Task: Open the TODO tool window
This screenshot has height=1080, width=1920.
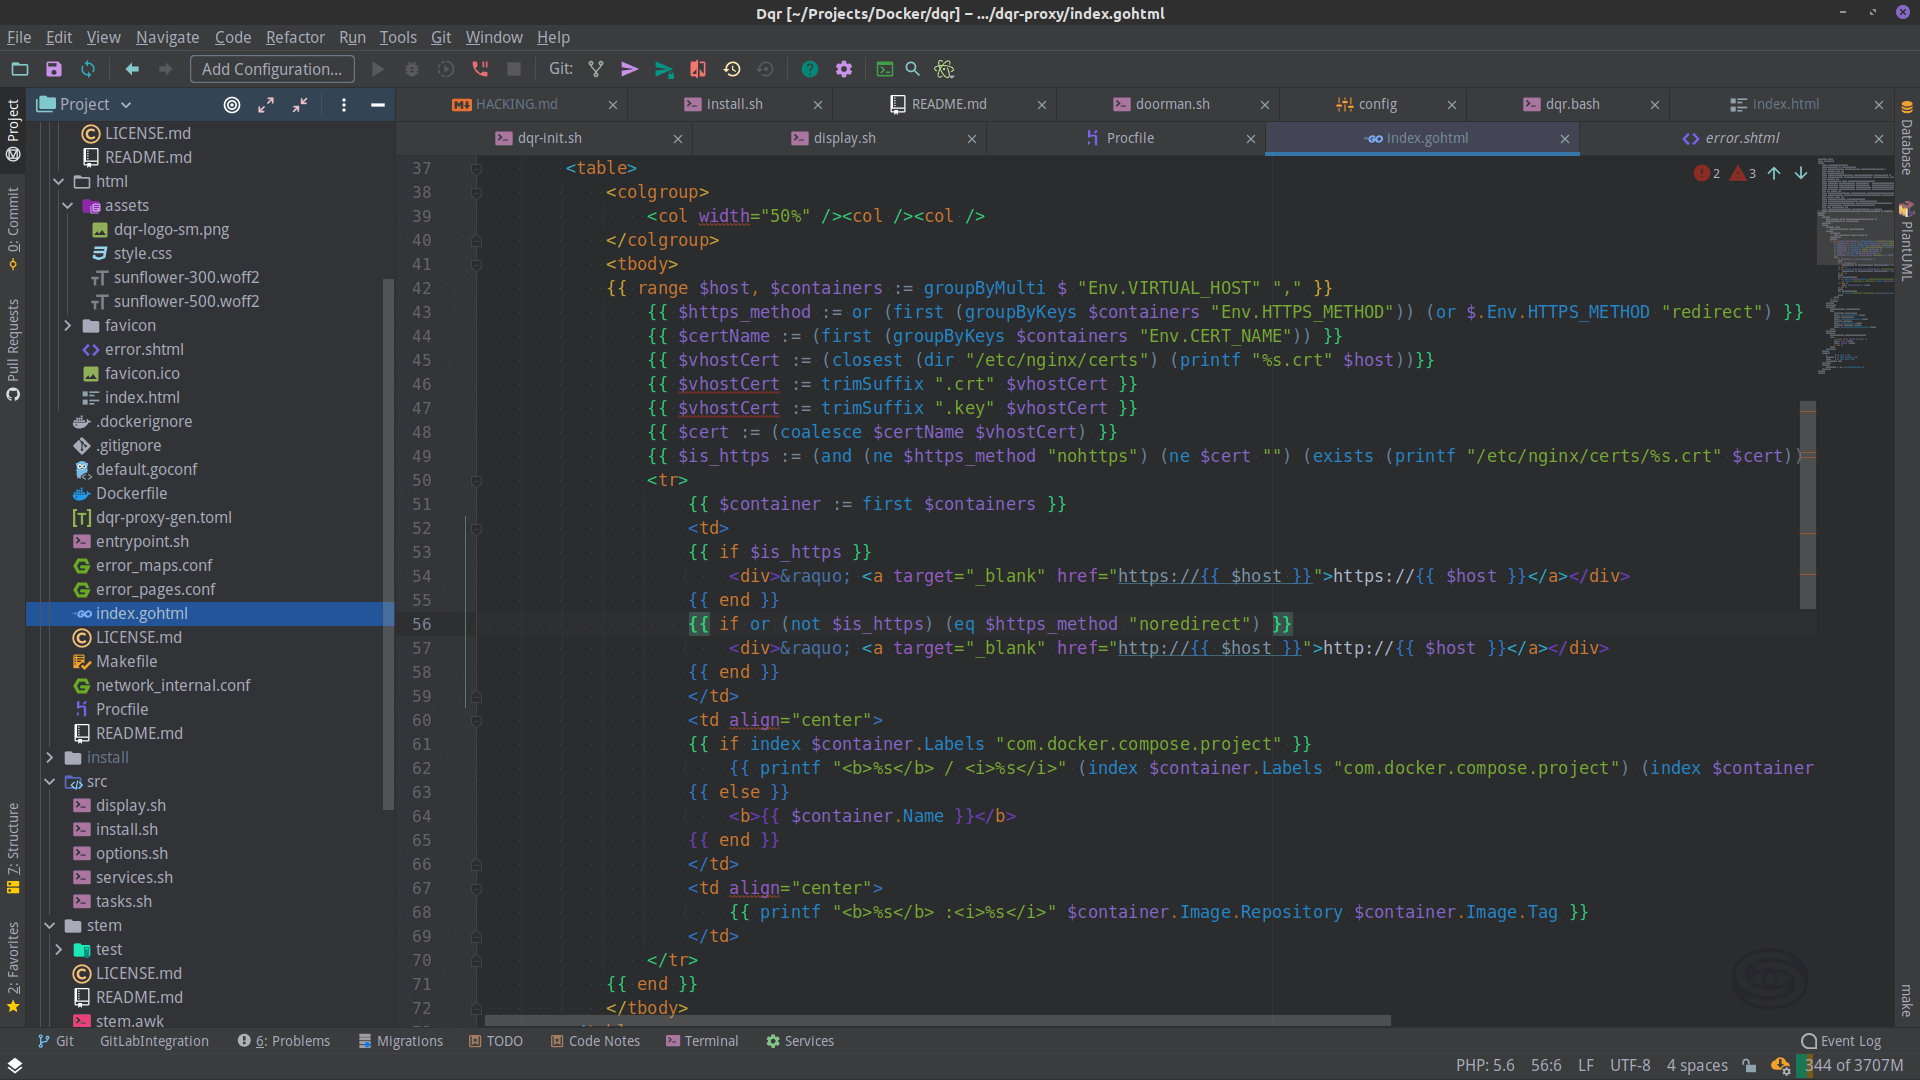Action: [496, 1041]
